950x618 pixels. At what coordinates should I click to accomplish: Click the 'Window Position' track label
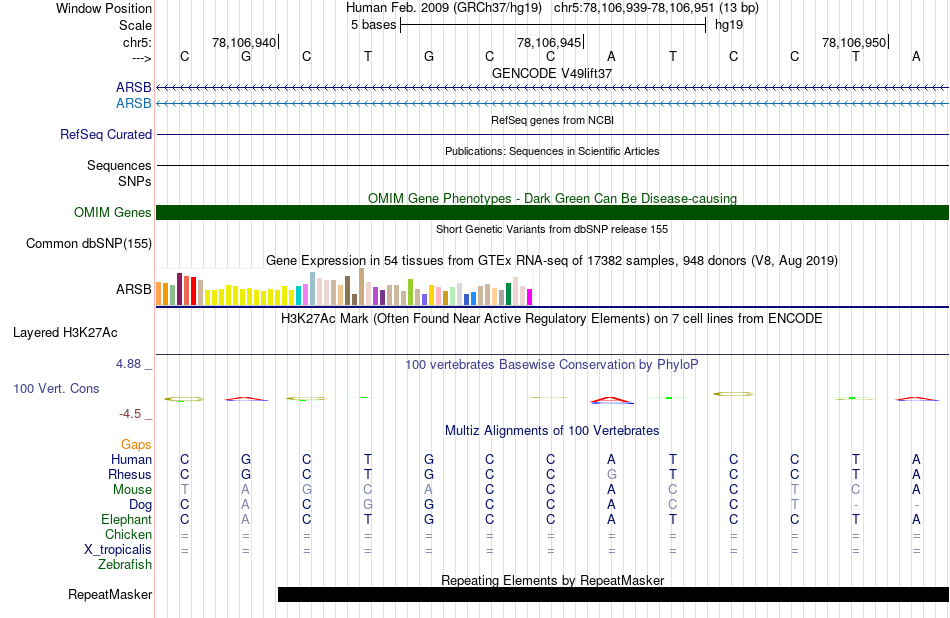104,8
